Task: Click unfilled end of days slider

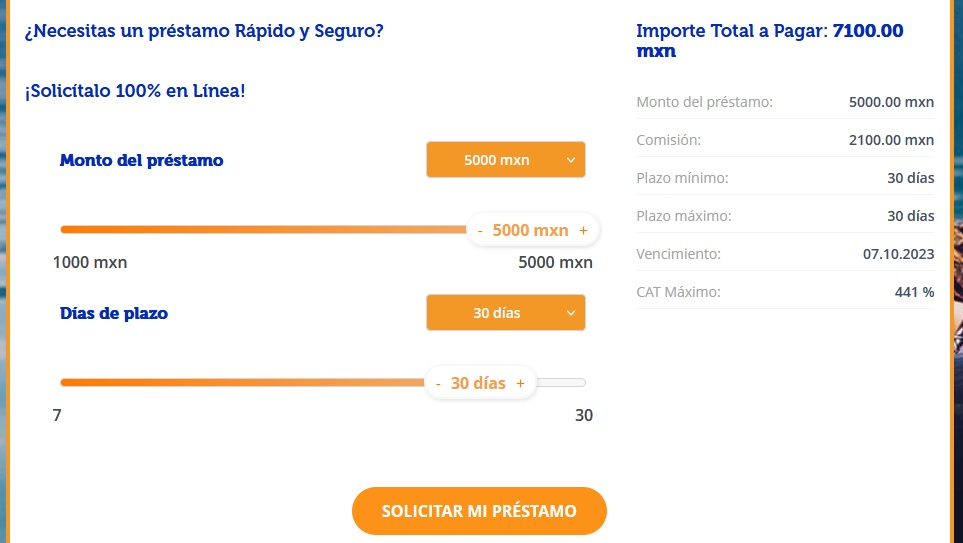Action: point(561,383)
